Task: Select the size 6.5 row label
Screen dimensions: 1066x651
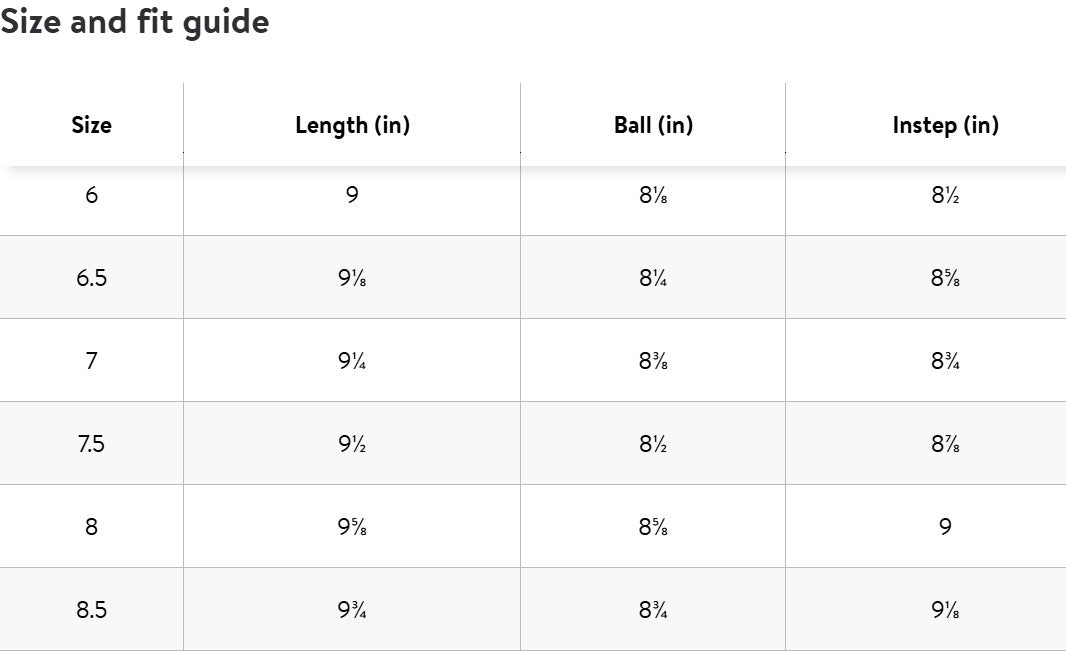Action: pyautogui.click(x=91, y=278)
